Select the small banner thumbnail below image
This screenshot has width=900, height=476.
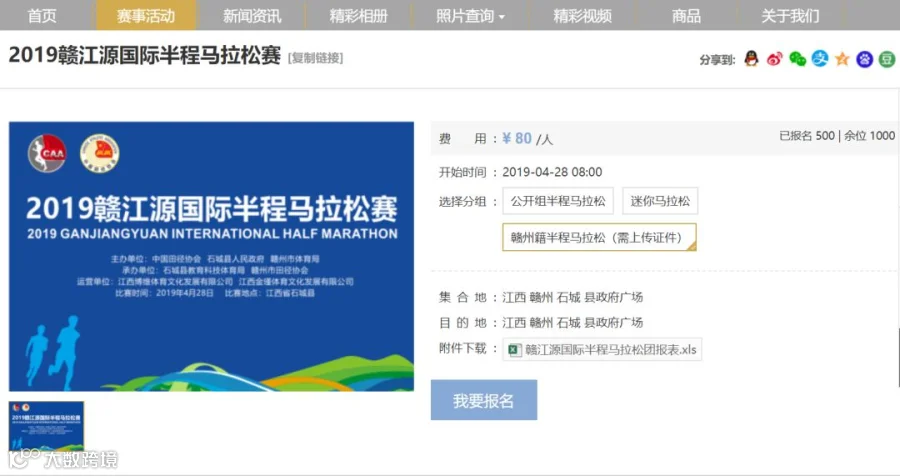click(x=46, y=427)
